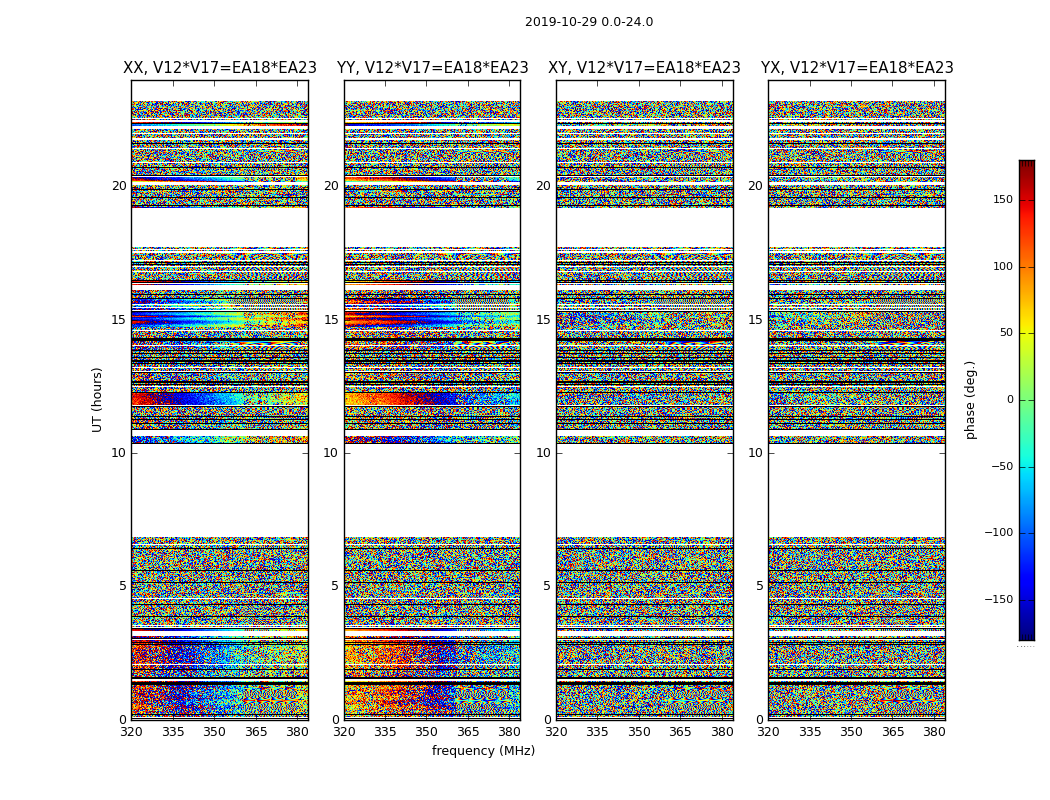Click the colorbar tick label '−100'

999,532
